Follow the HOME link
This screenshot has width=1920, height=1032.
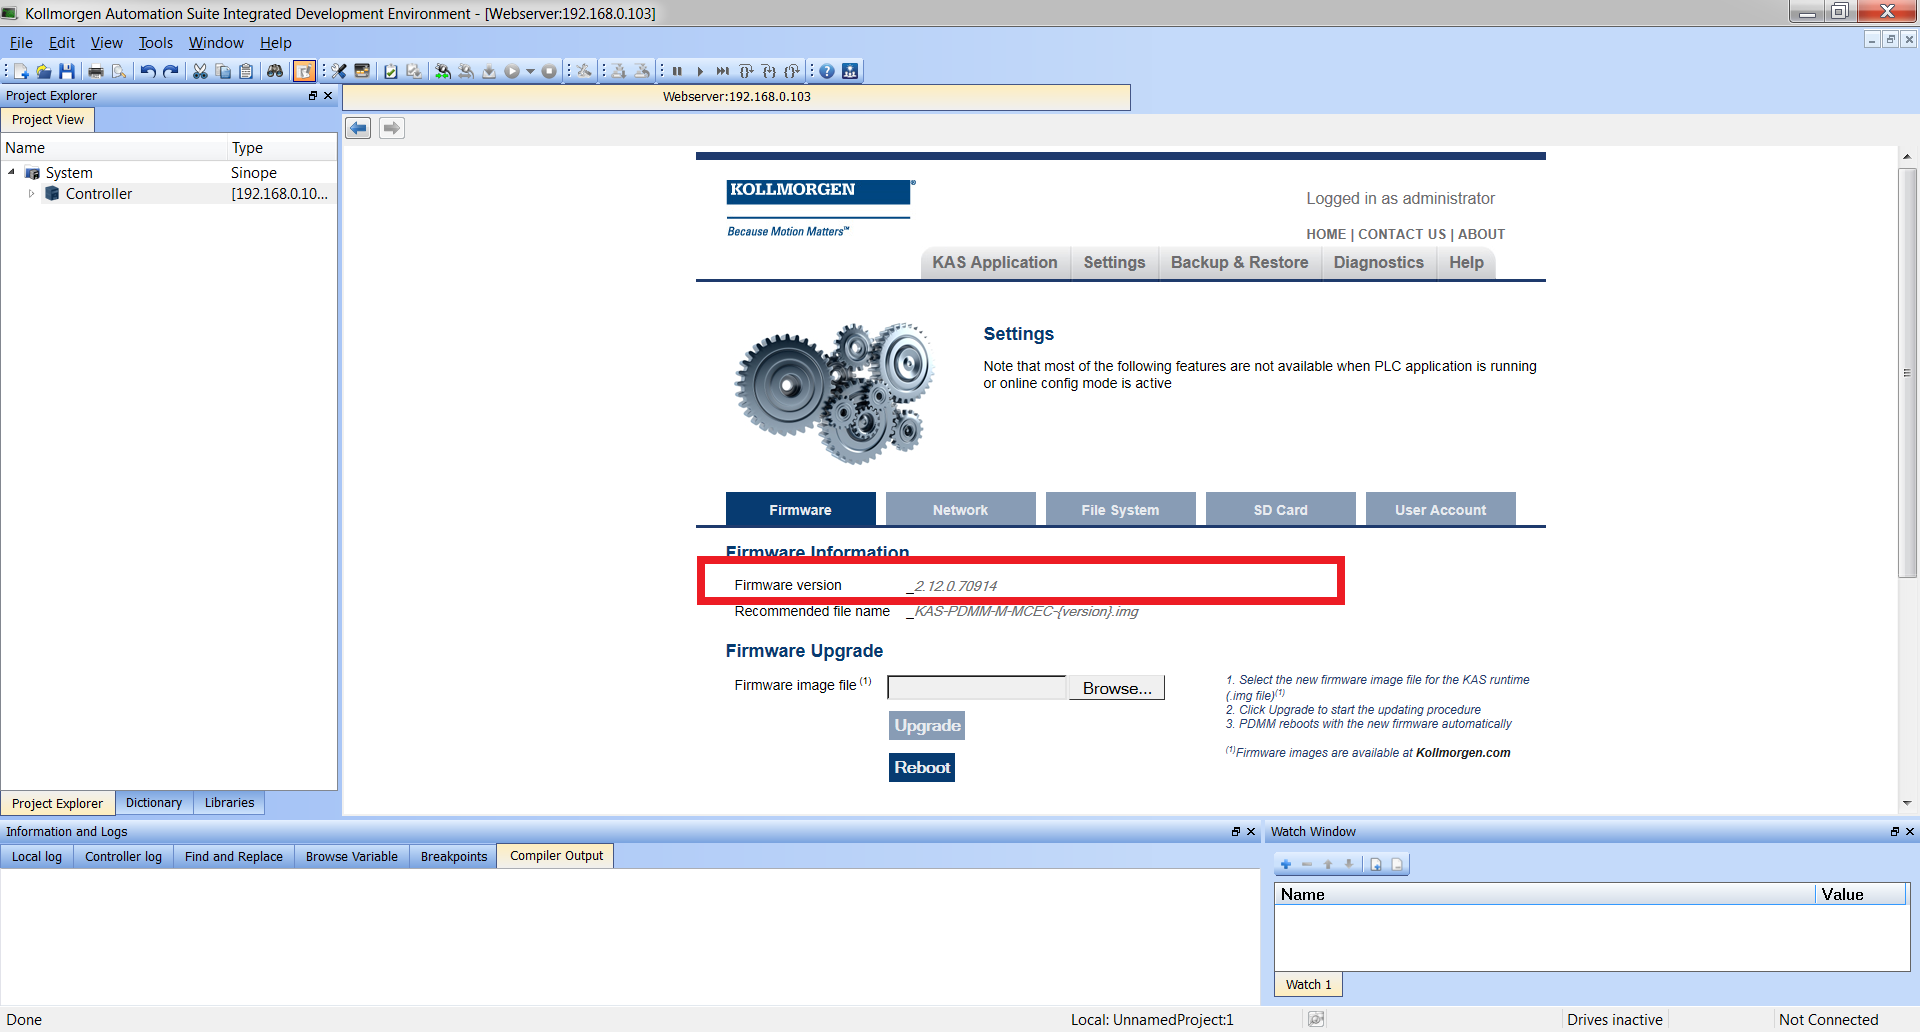pos(1326,234)
